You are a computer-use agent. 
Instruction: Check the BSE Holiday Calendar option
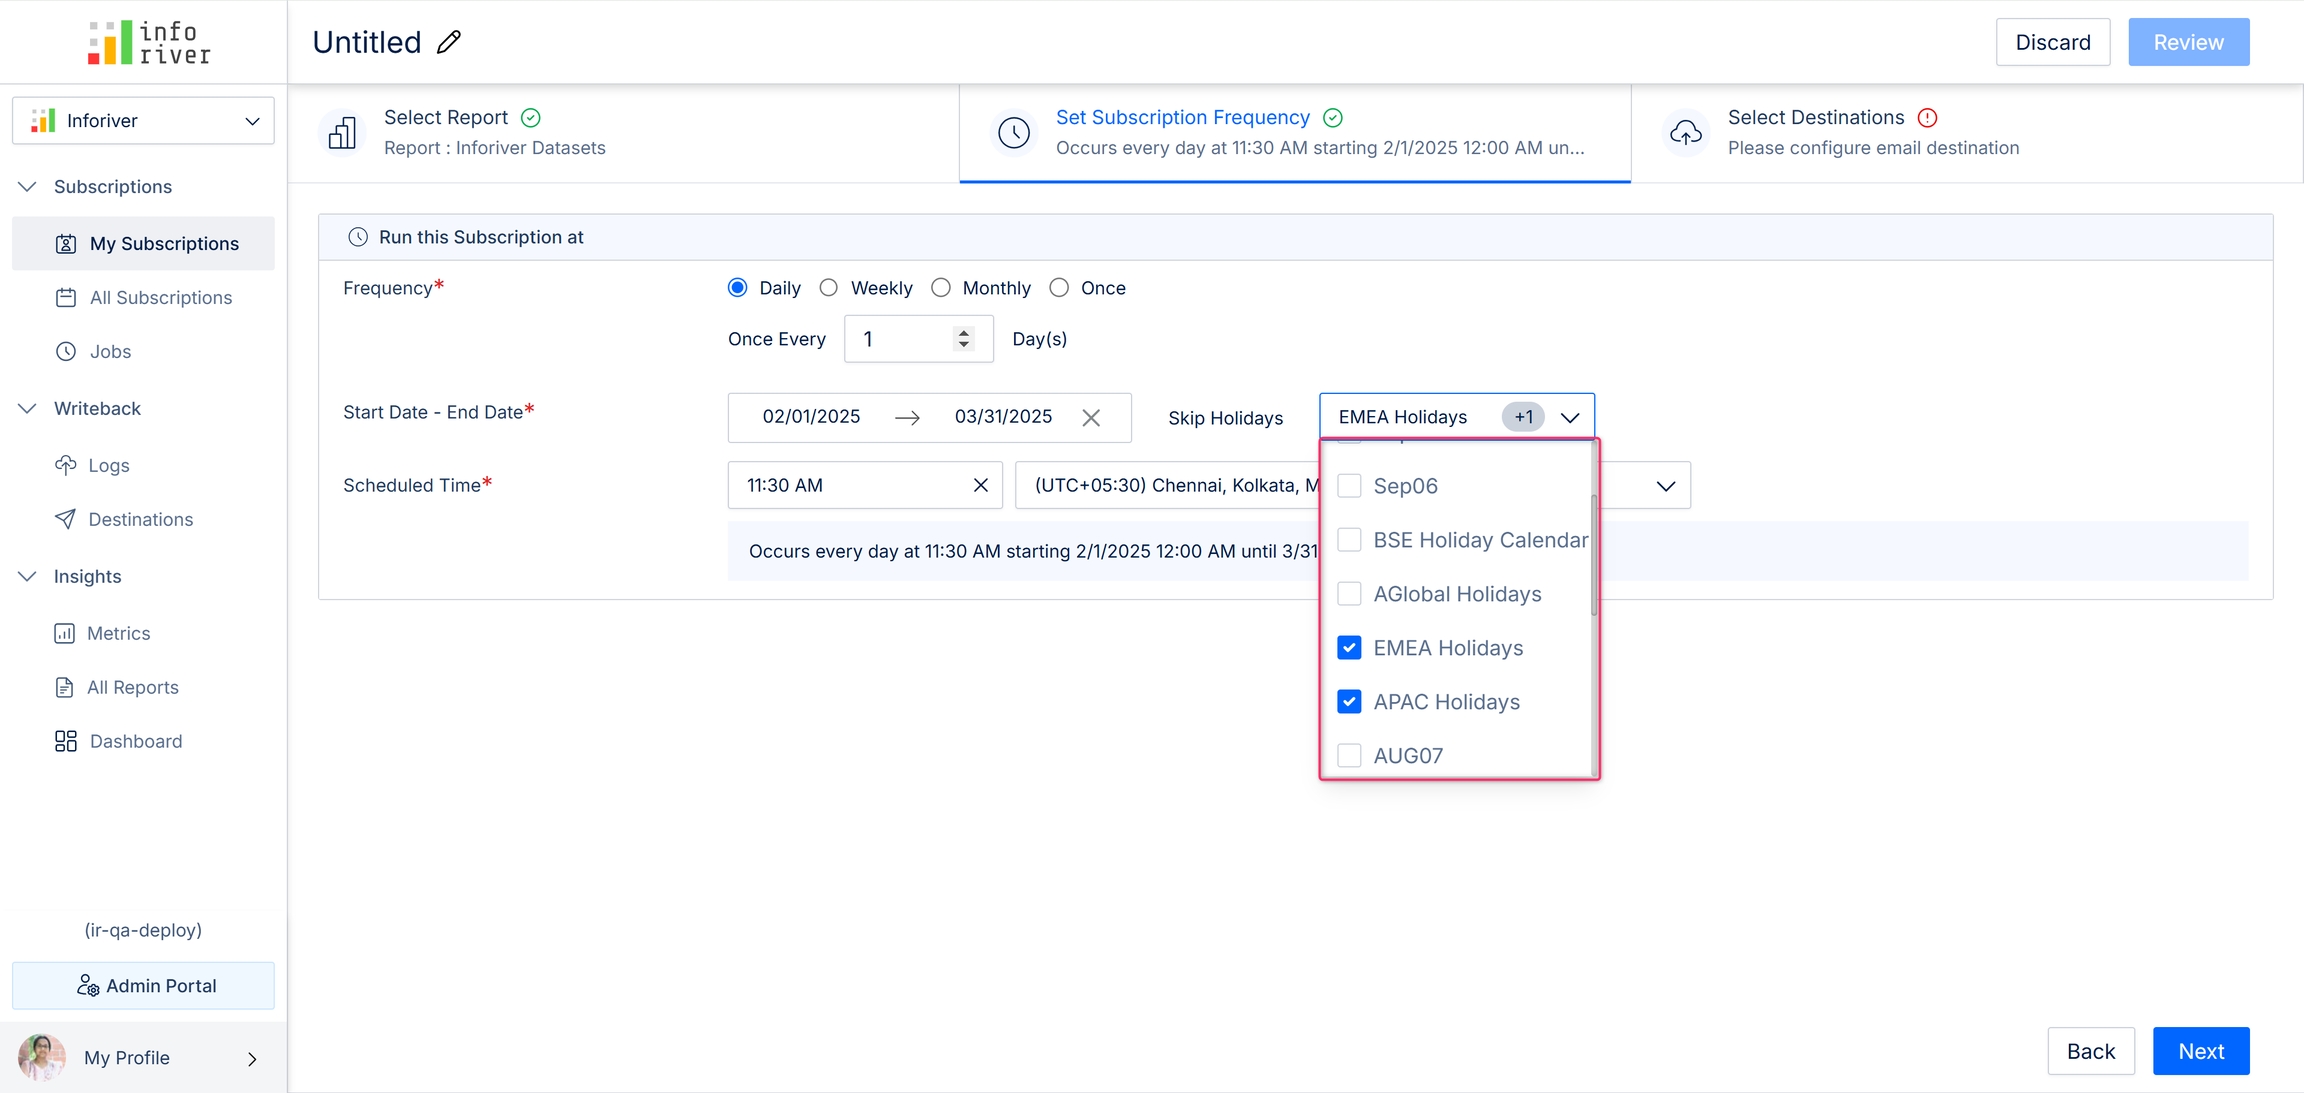click(1349, 540)
